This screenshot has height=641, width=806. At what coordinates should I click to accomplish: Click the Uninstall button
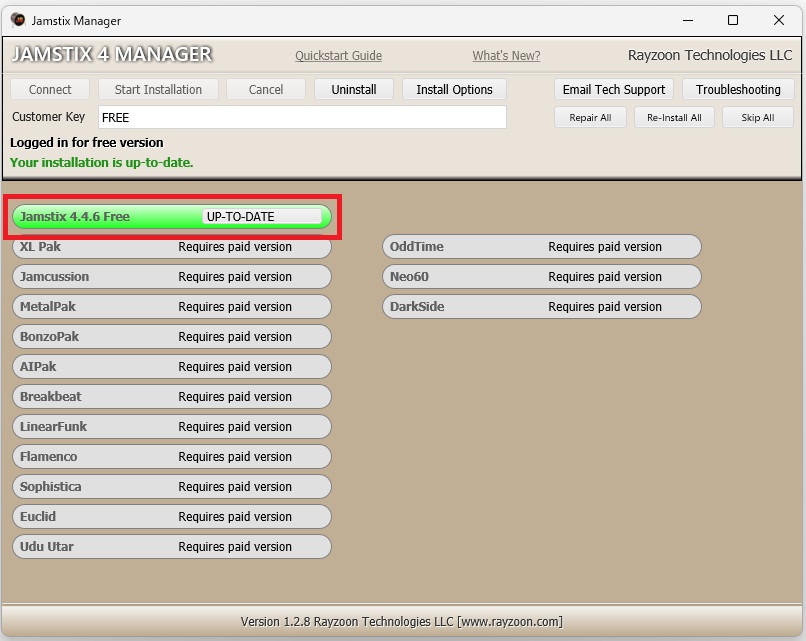pyautogui.click(x=354, y=90)
